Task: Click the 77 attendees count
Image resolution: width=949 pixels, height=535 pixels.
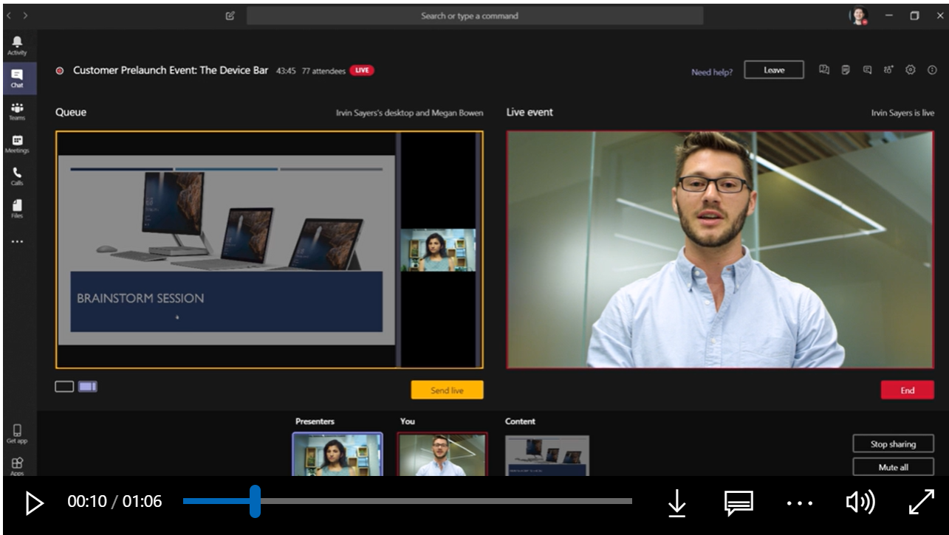Action: coord(324,71)
